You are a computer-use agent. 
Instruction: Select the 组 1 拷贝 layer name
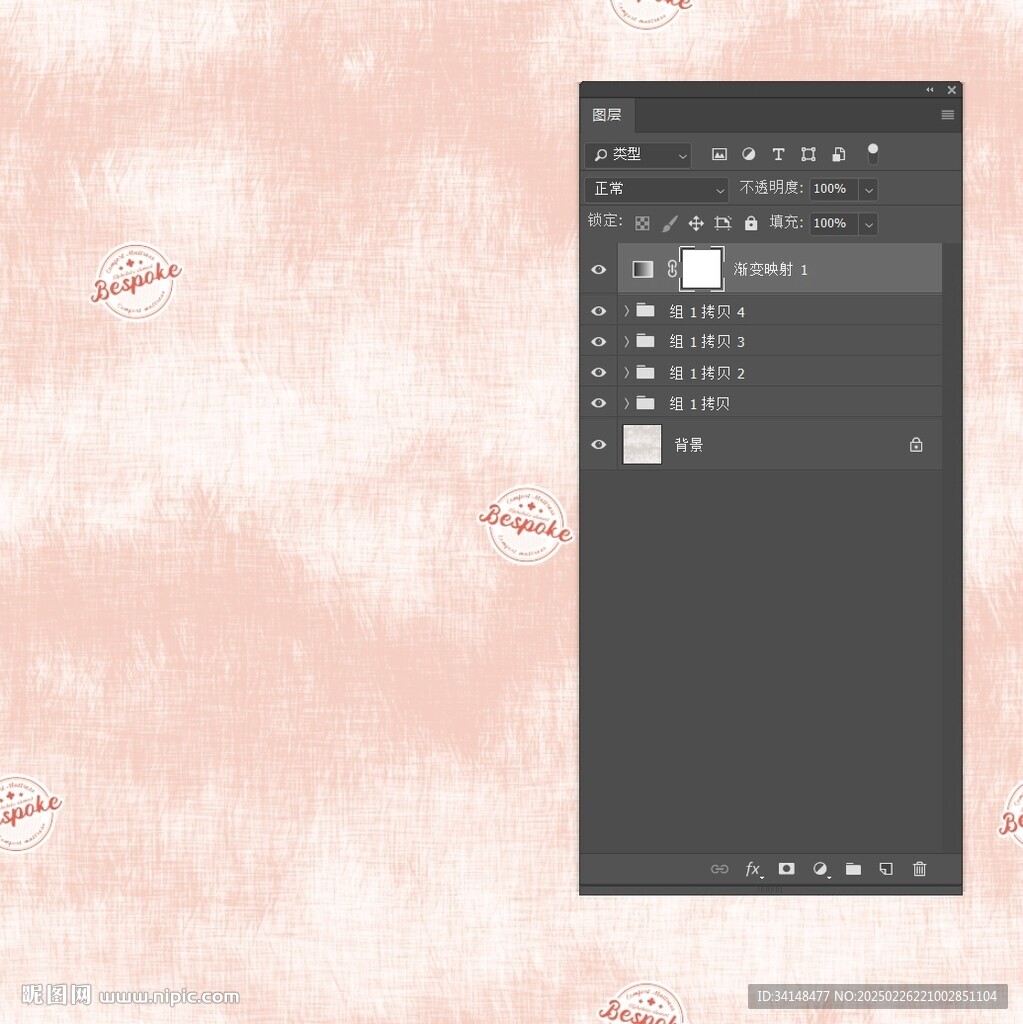[699, 404]
